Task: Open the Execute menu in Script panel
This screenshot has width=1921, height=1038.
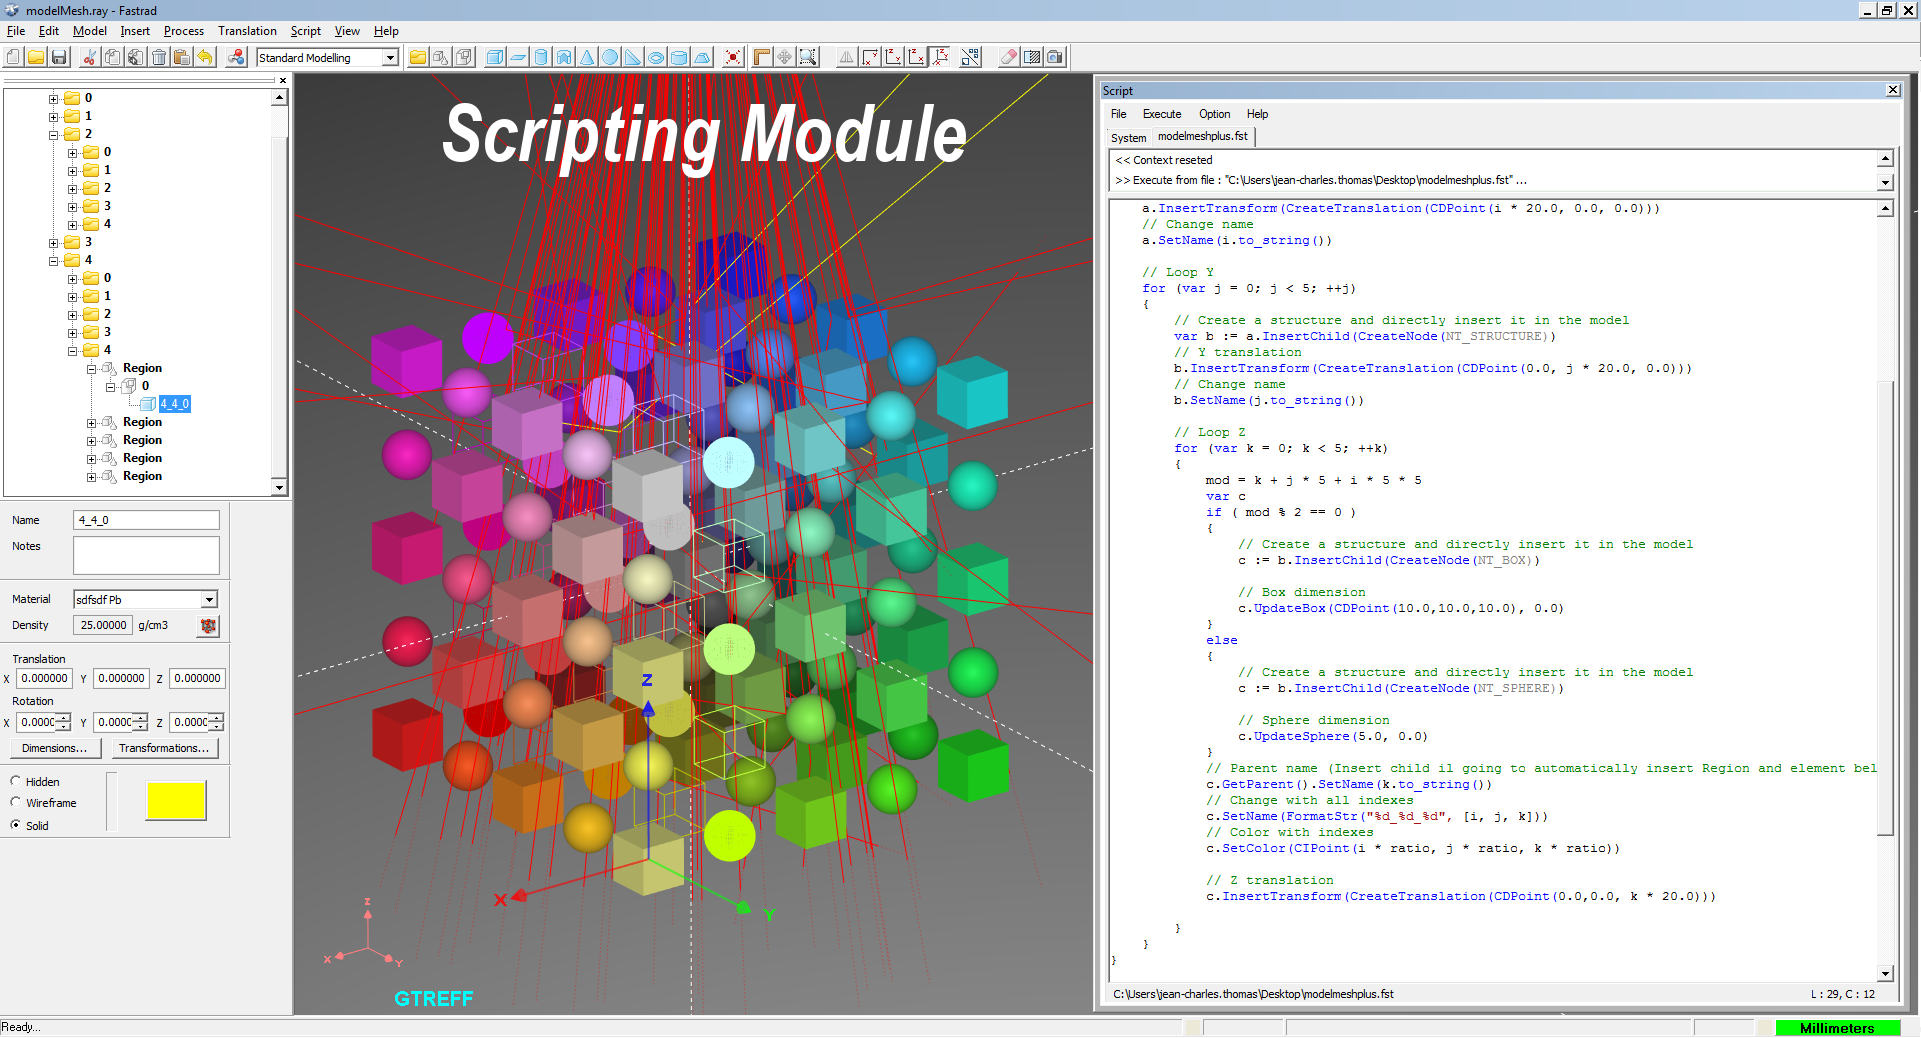Action: [x=1161, y=114]
